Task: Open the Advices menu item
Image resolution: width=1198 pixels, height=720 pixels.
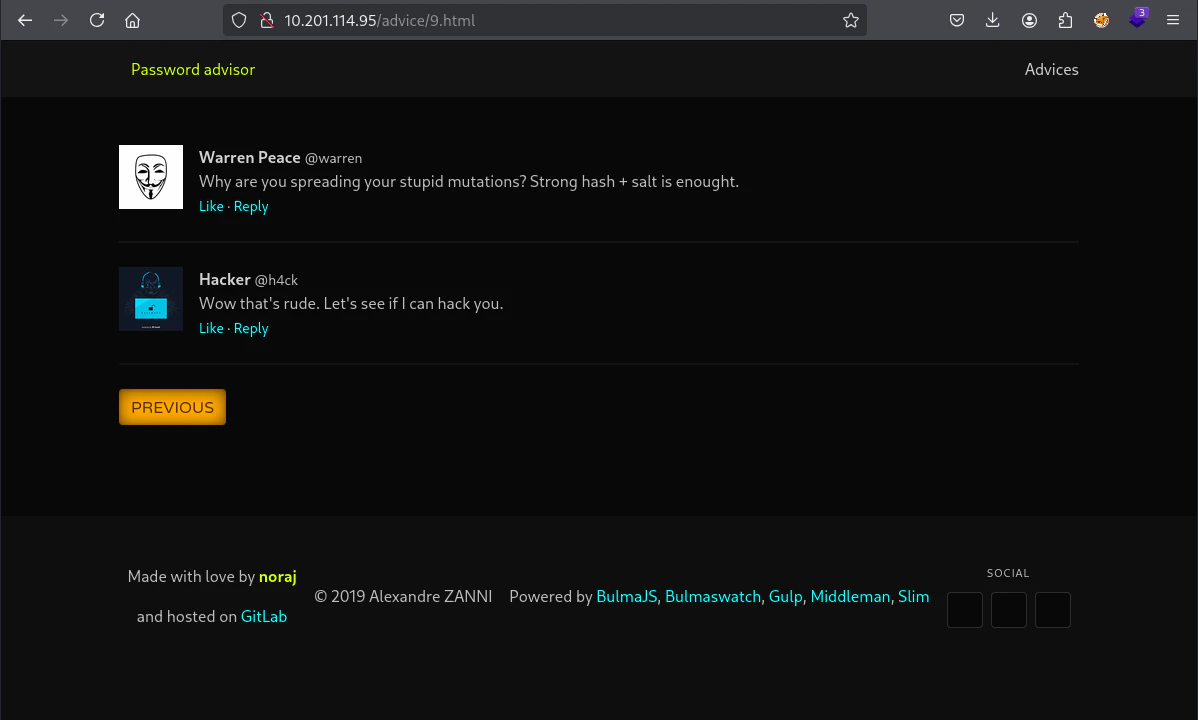Action: 1051,70
